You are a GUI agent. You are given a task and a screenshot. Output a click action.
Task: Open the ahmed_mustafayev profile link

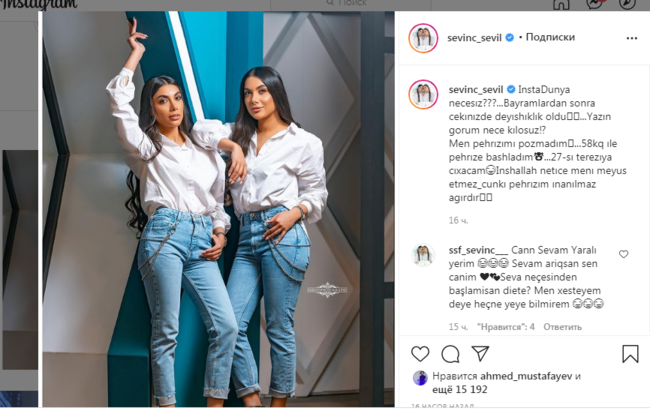click(x=526, y=376)
